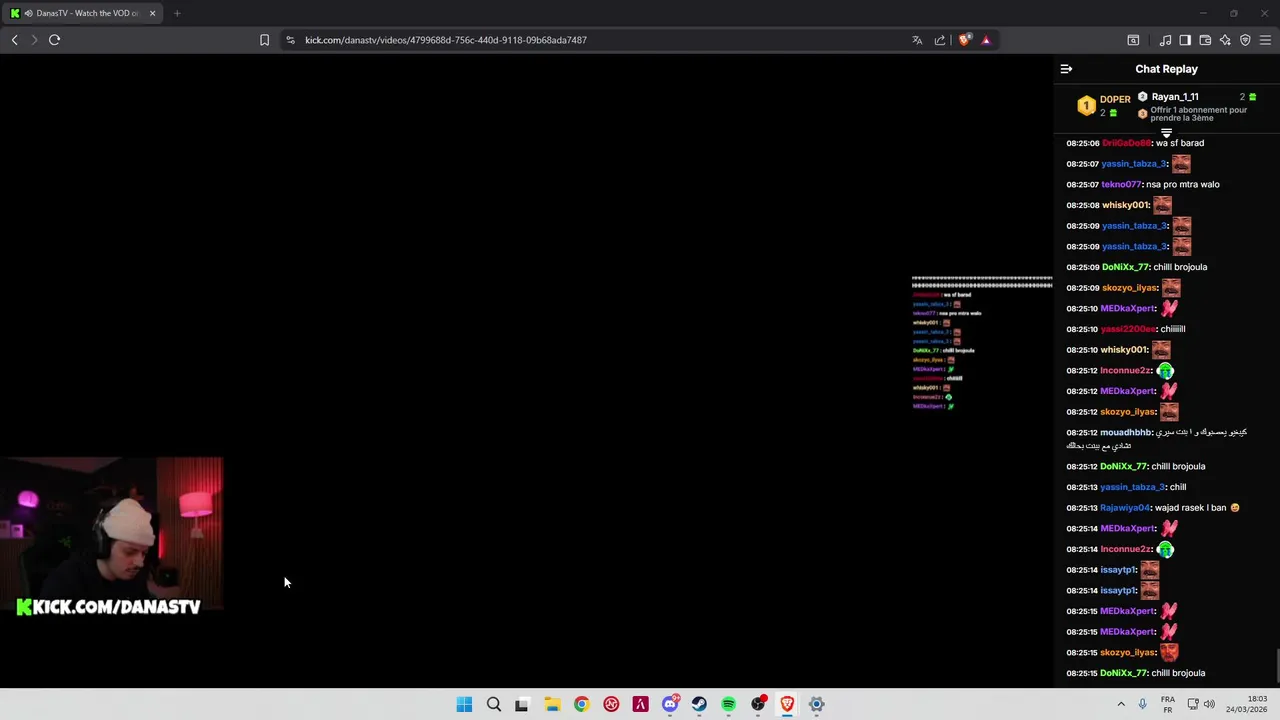Click username tekno077 in chat

tap(1121, 184)
